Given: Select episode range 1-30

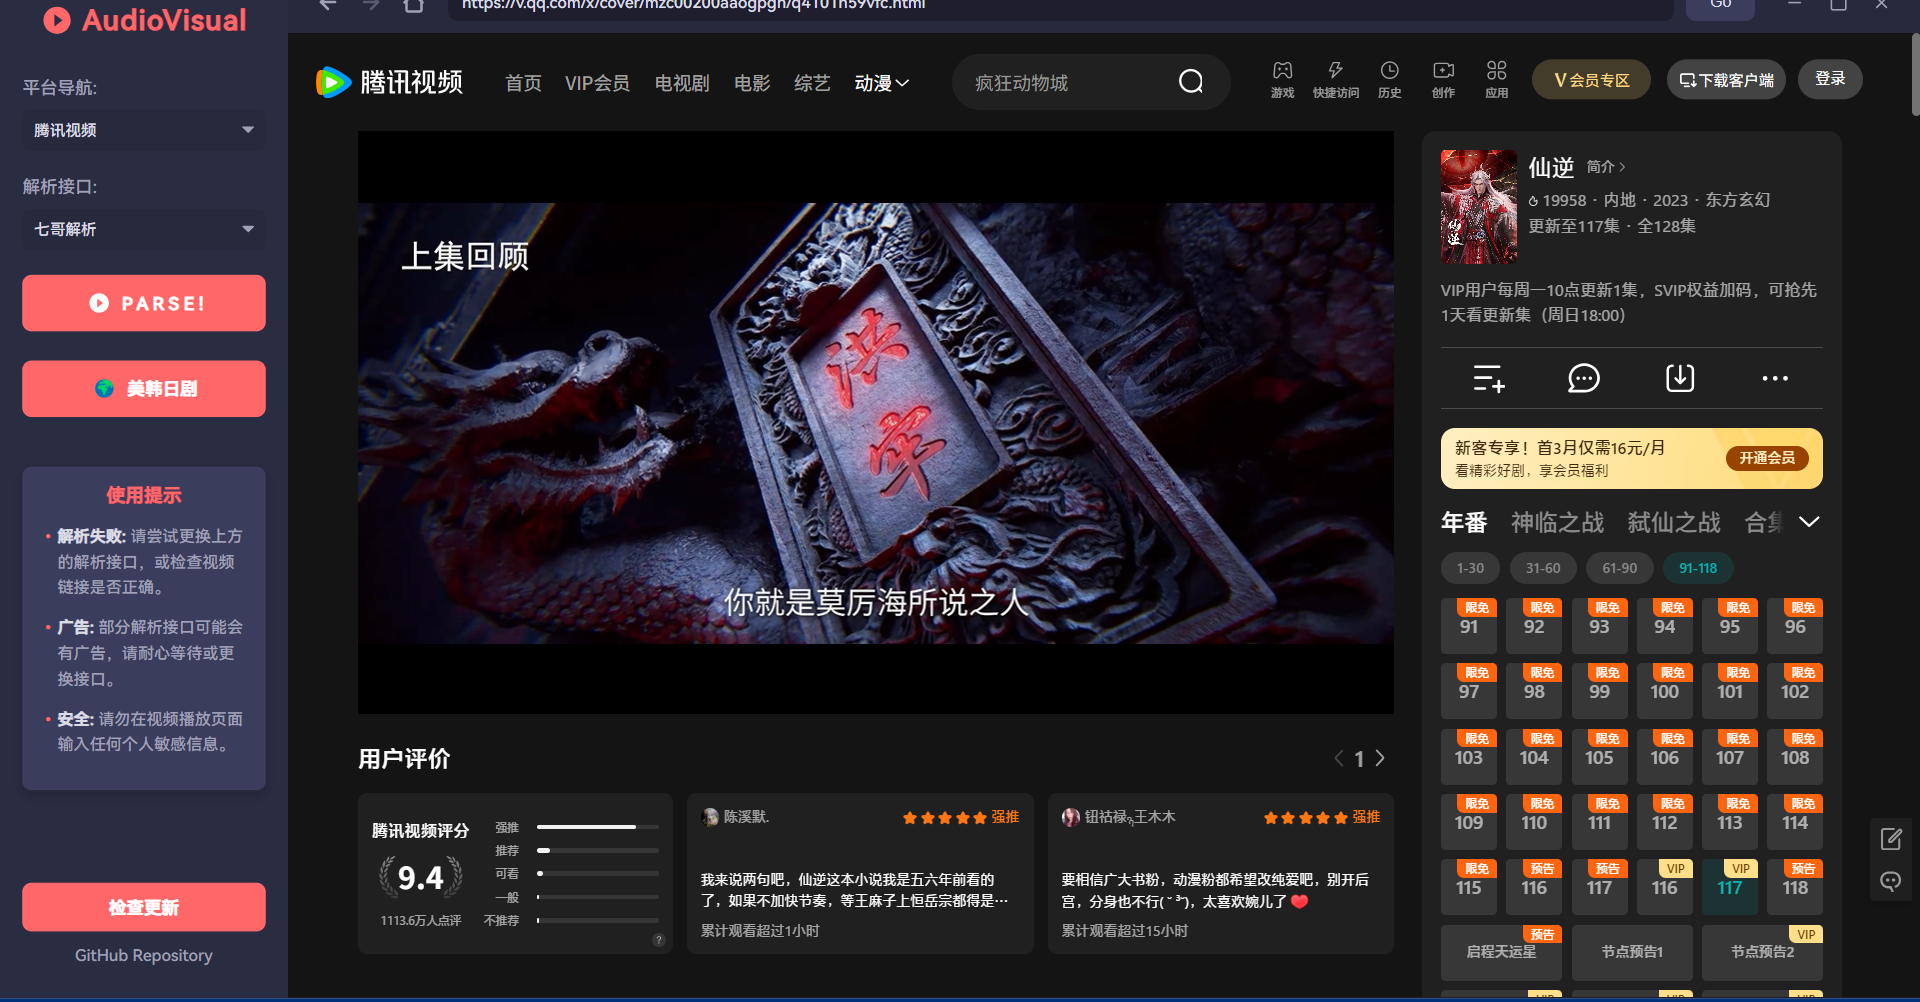Looking at the screenshot, I should click(1470, 568).
